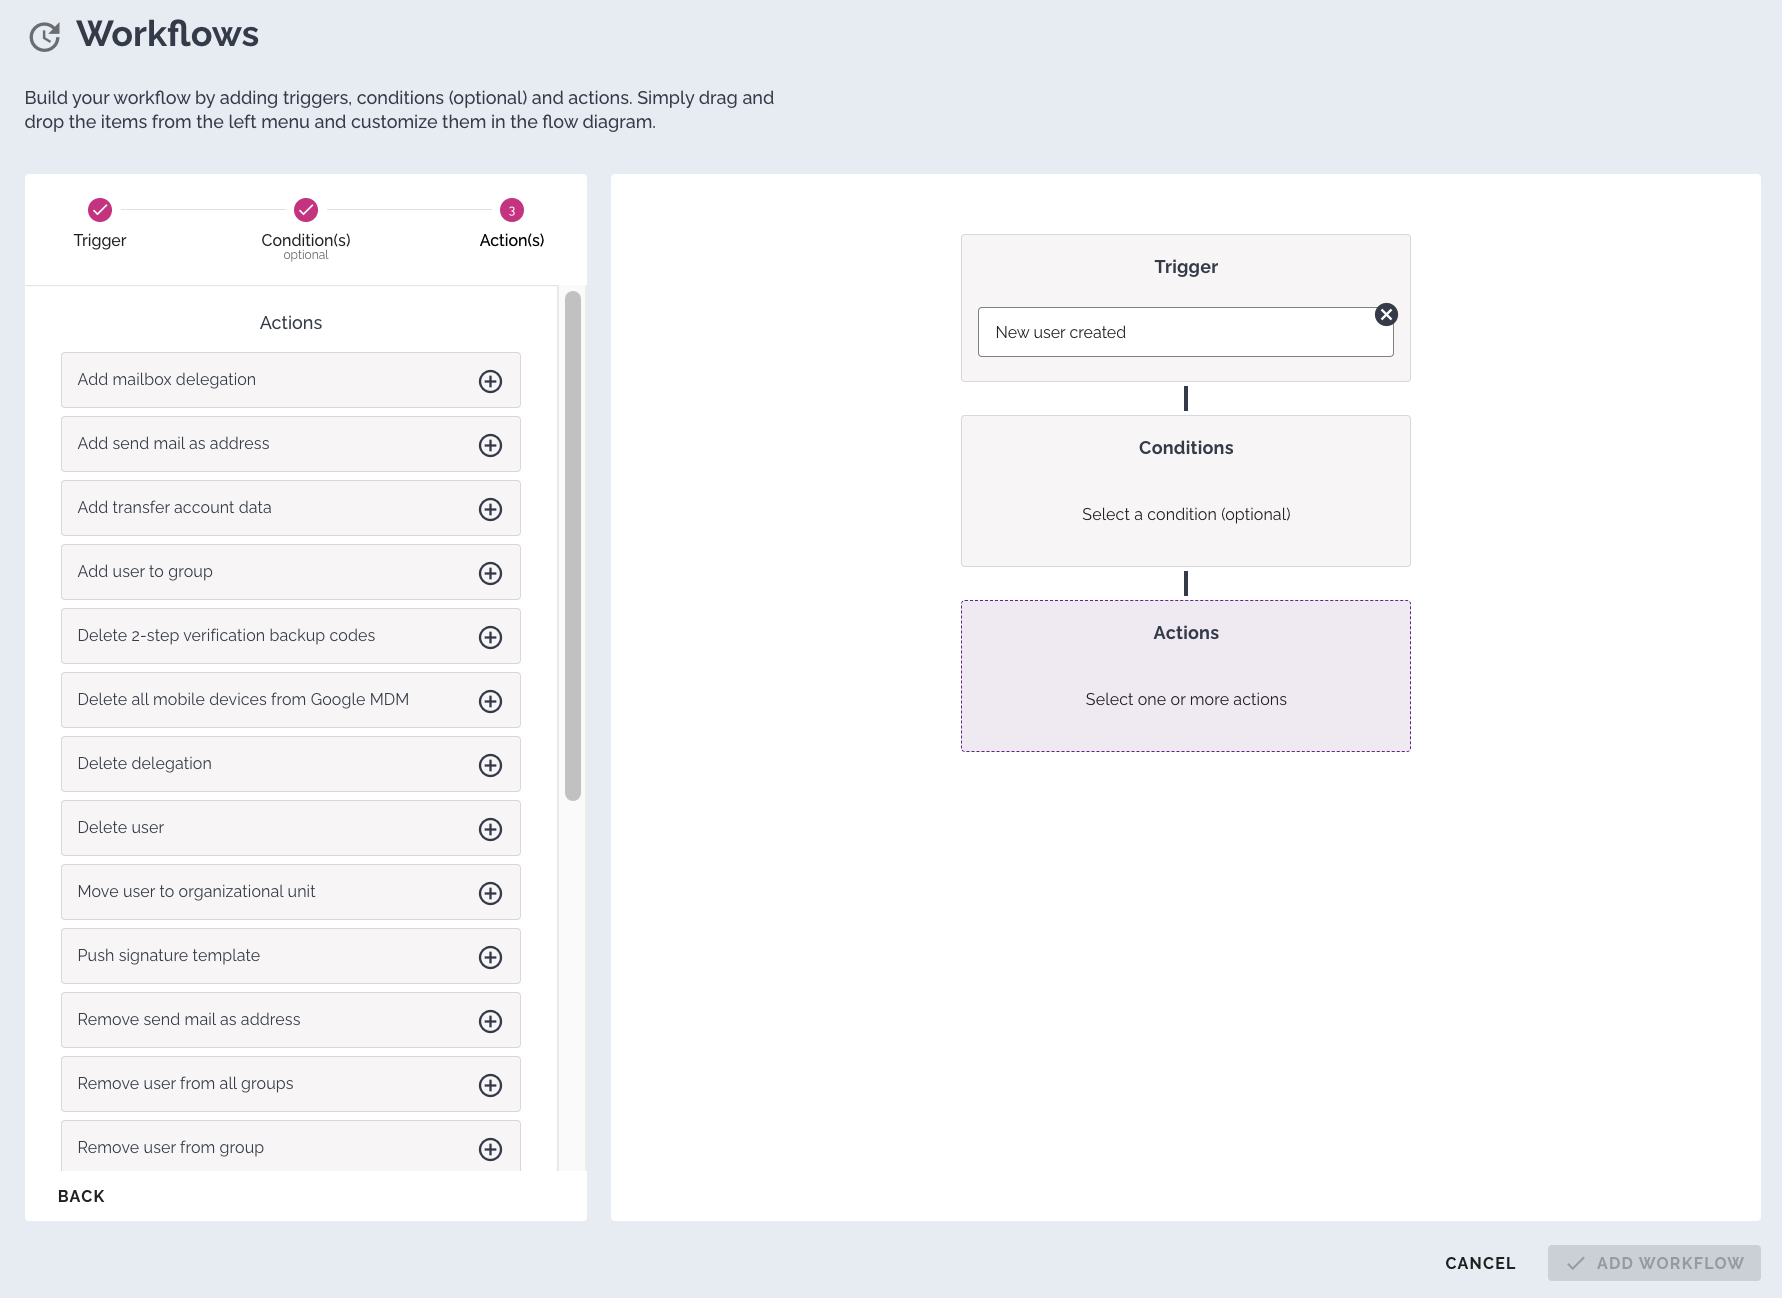Click the Workflows clock icon in header

[45, 37]
